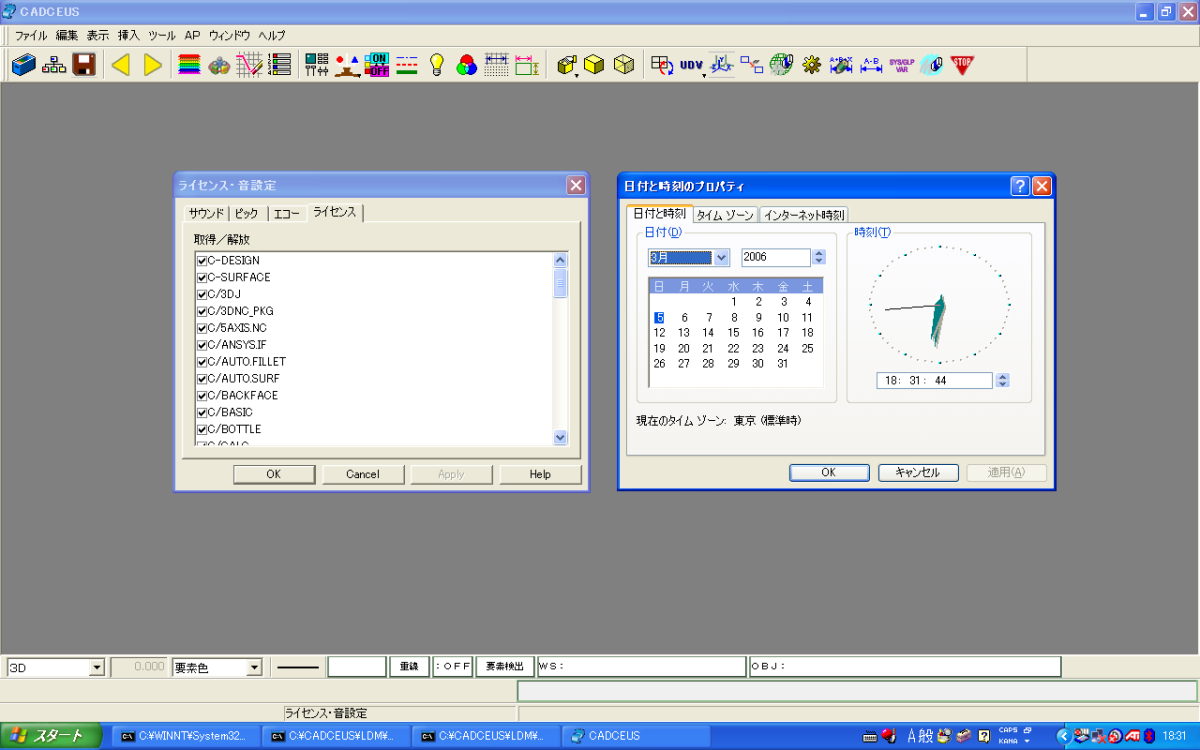Open the 表示 menu

tap(98, 35)
